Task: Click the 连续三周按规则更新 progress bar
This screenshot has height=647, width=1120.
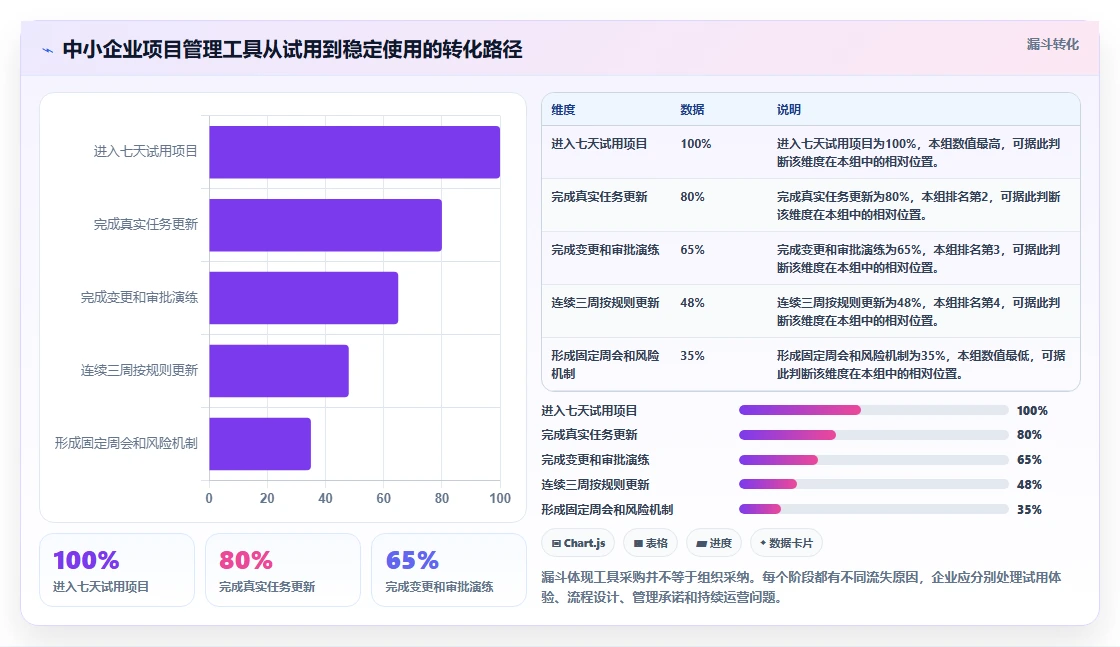Action: tap(873, 485)
